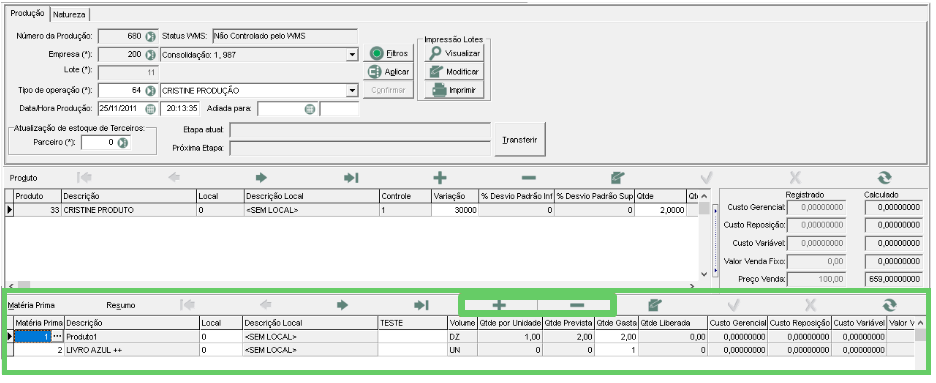Refresh the Matéria Prima grid

tap(889, 305)
